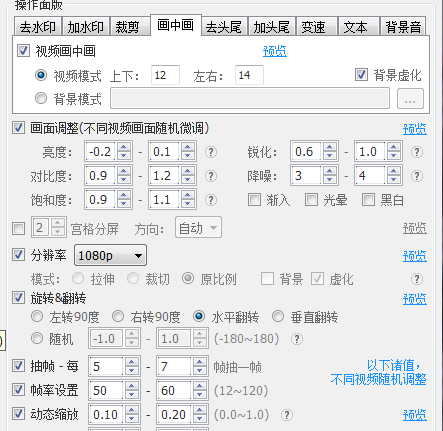Click 锐化 maximum field 1.0
This screenshot has height=431, width=443.
pos(371,152)
